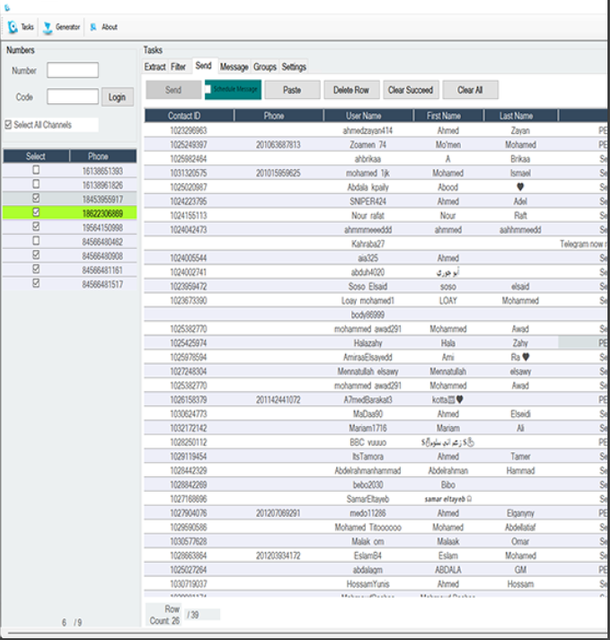The width and height of the screenshot is (610, 640).
Task: Select last name cell Abdellatiaf
Action: [521, 527]
